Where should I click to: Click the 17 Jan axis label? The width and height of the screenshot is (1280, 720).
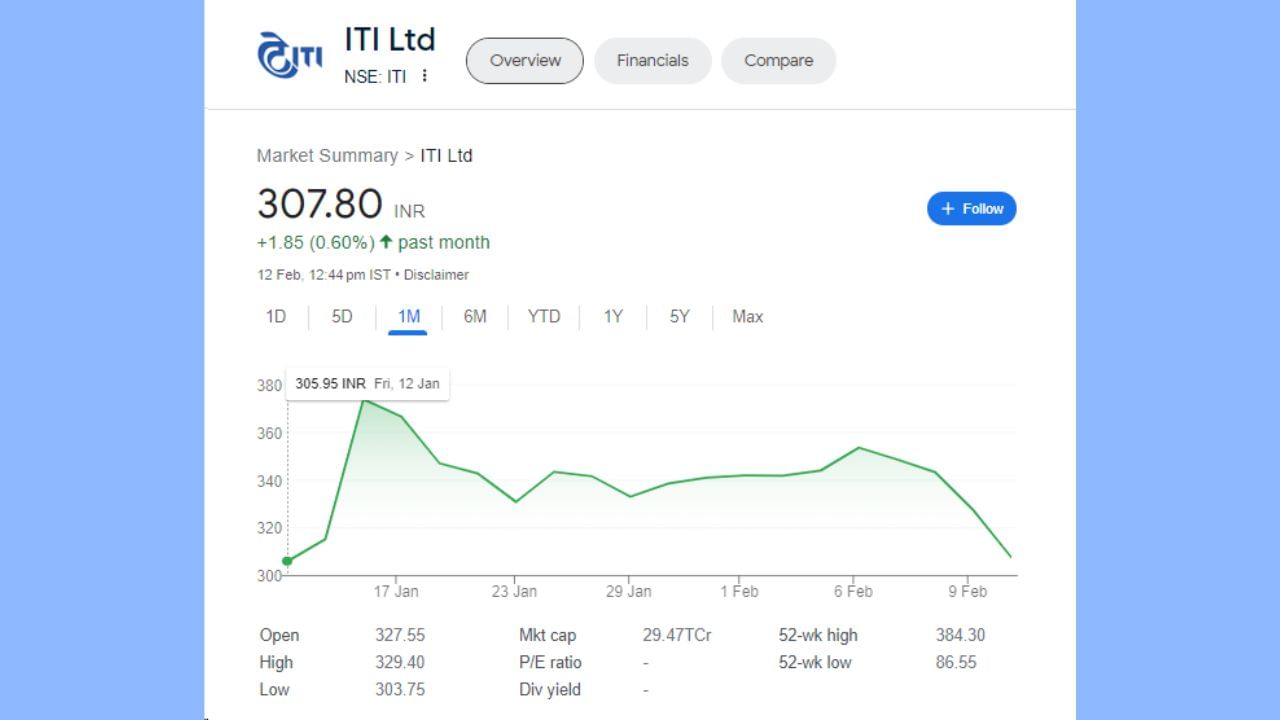click(x=396, y=591)
